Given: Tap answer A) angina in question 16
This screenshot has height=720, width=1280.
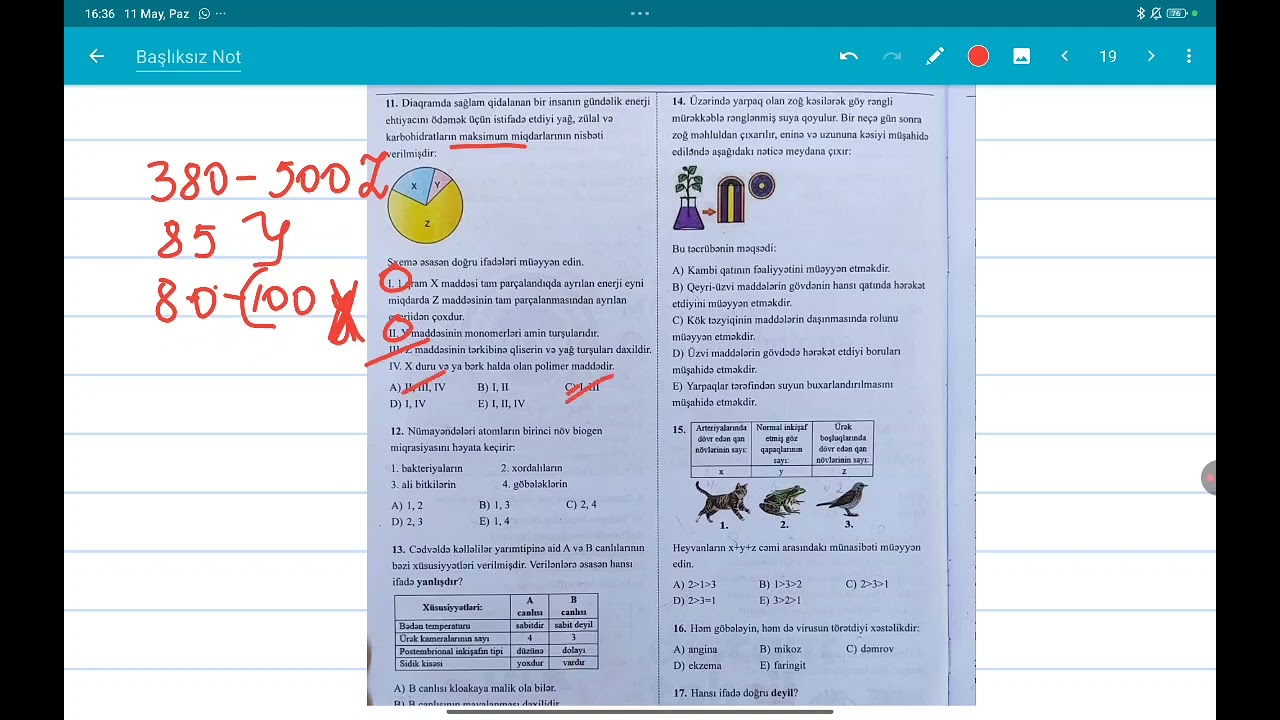Looking at the screenshot, I should (x=696, y=649).
